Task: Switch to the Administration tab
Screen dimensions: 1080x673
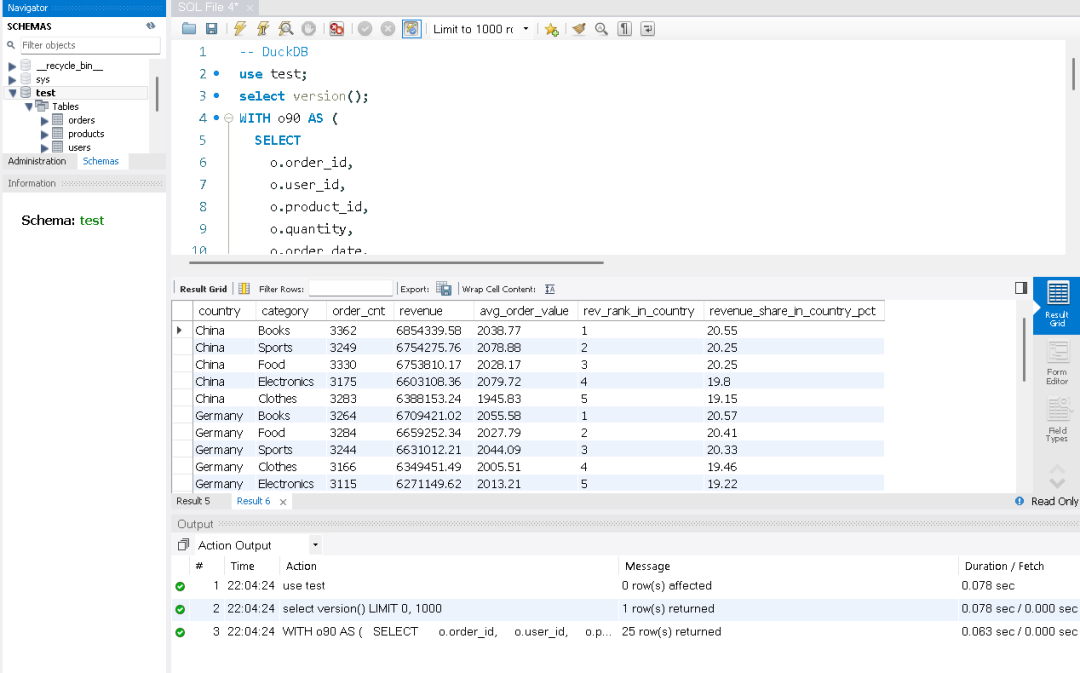Action: [x=37, y=161]
